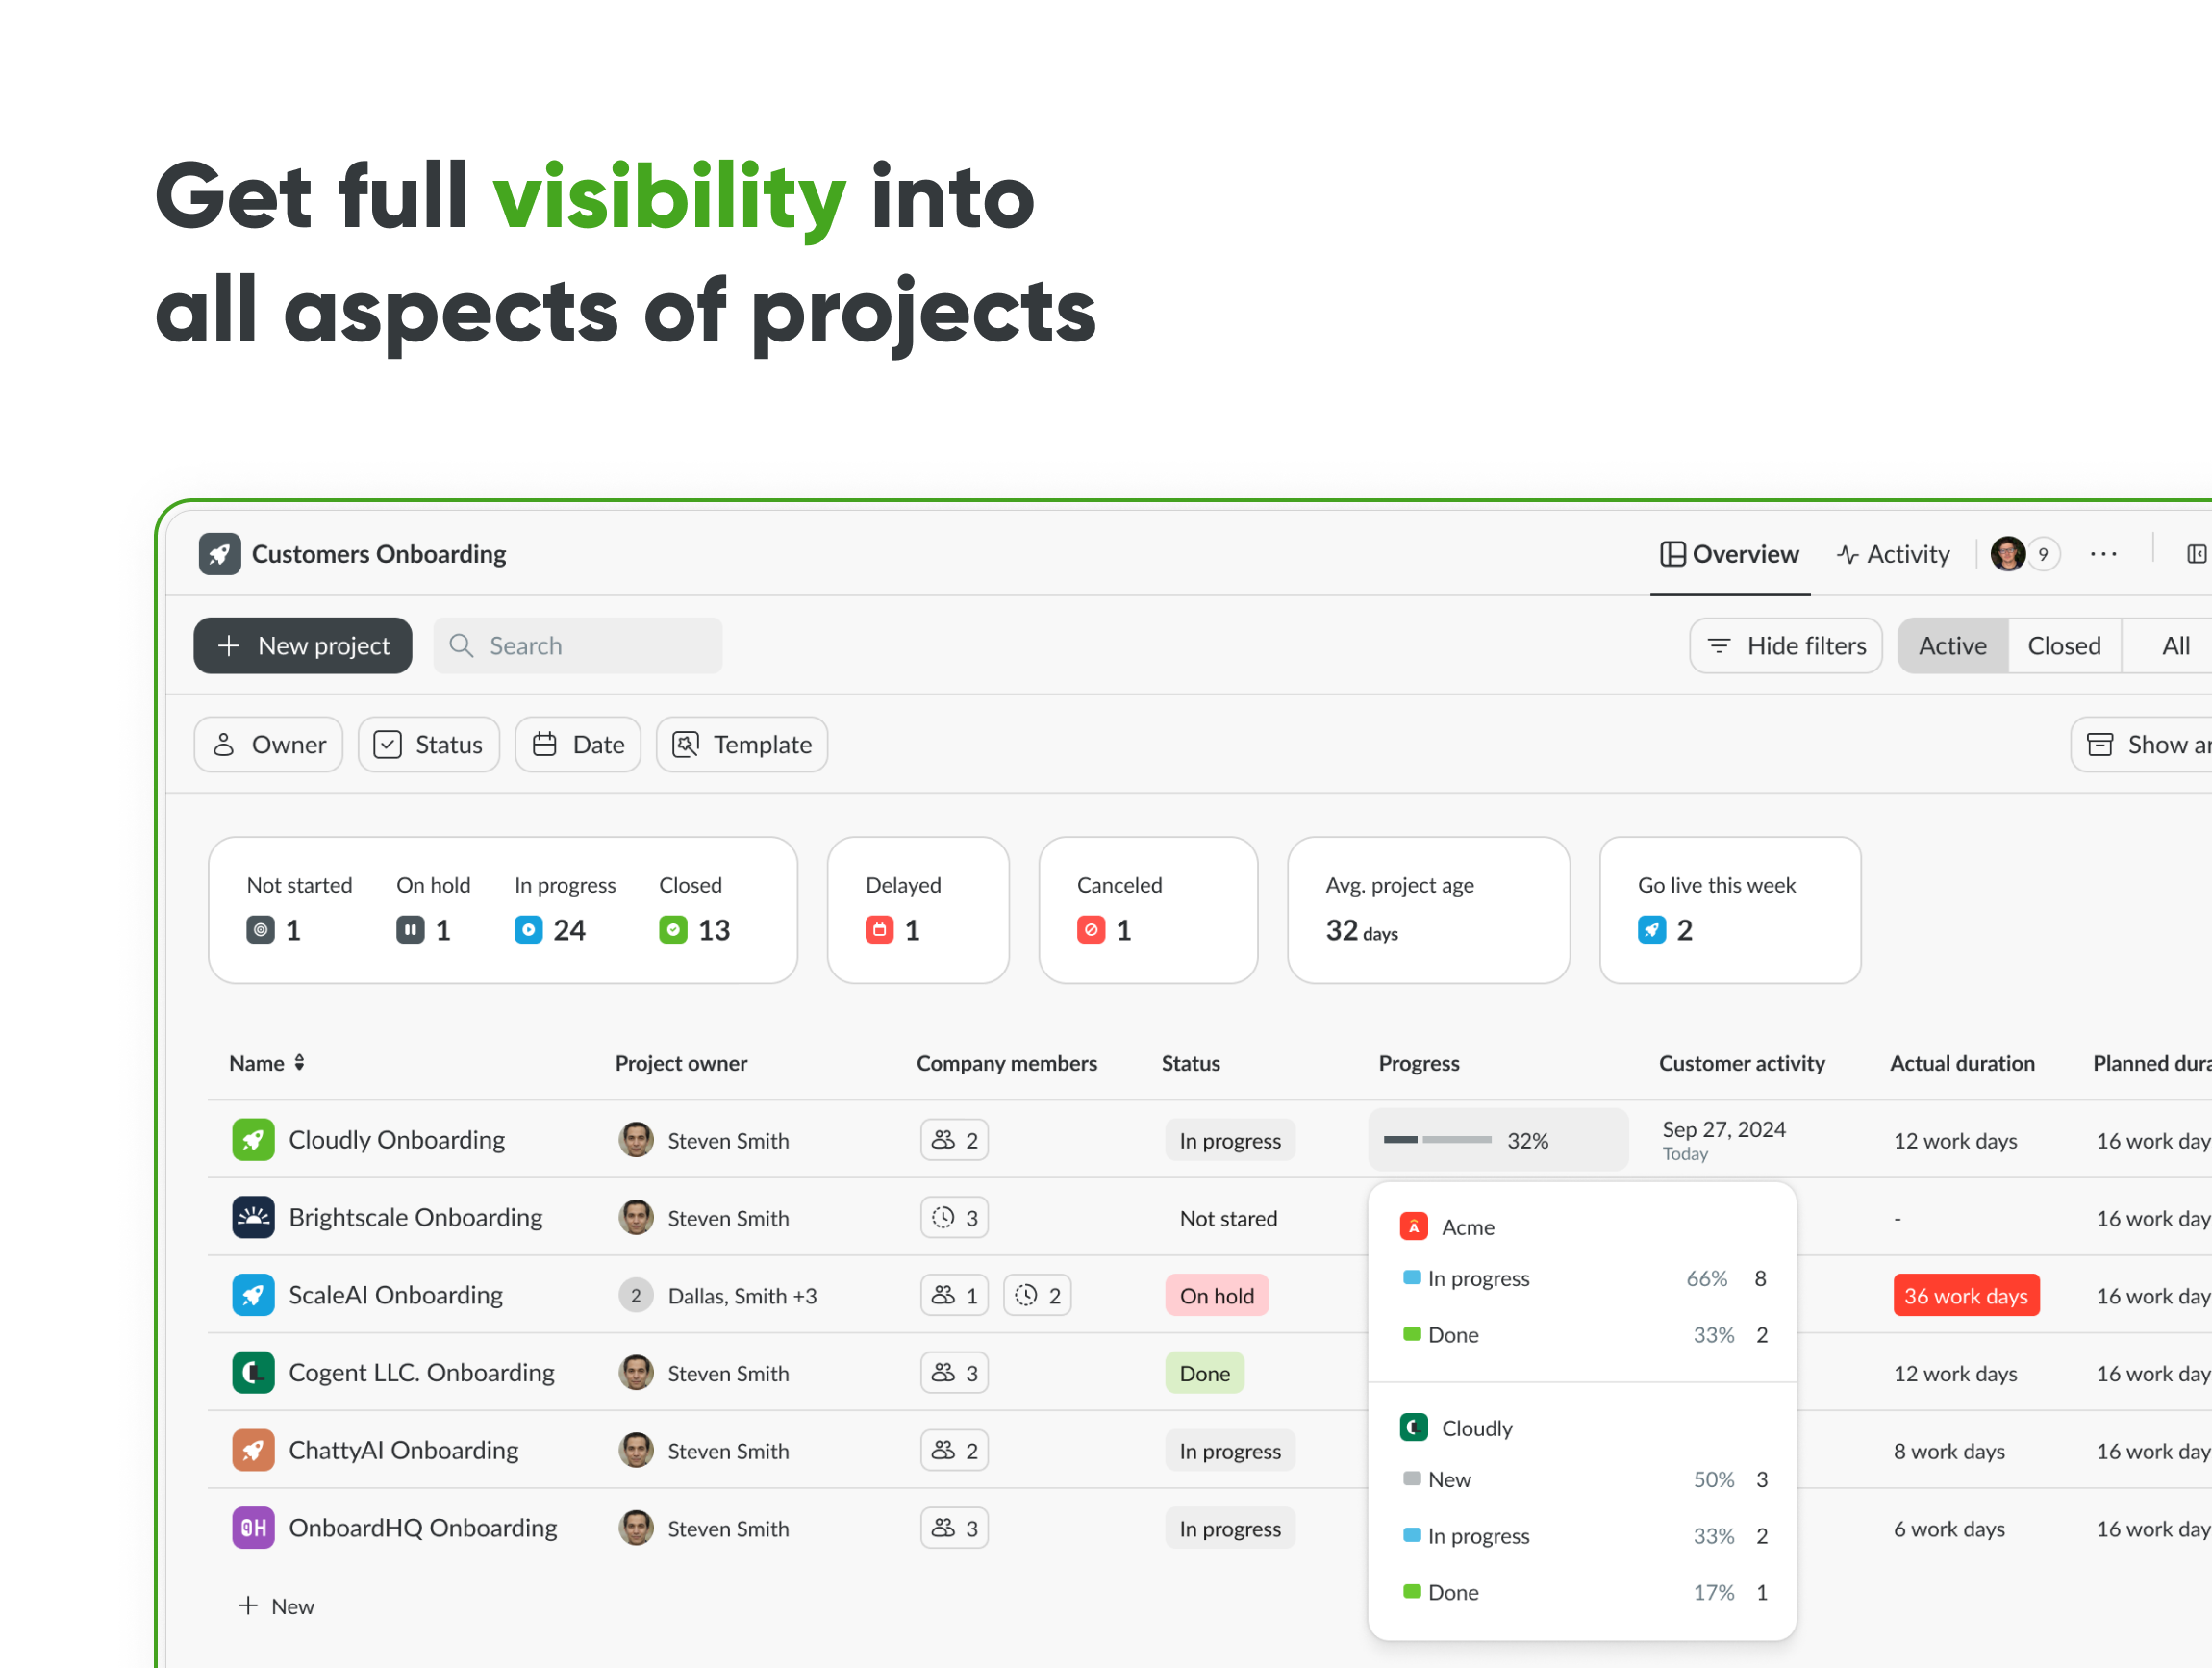Viewport: 2212px width, 1668px height.
Task: Open the Status filter dropdown
Action: [x=429, y=745]
